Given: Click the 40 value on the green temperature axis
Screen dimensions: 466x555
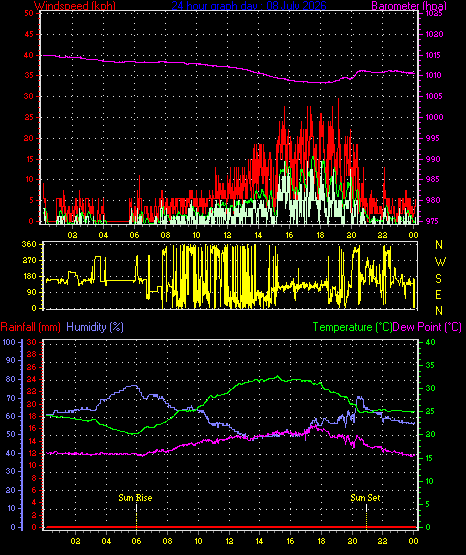Looking at the screenshot, I should tap(430, 342).
